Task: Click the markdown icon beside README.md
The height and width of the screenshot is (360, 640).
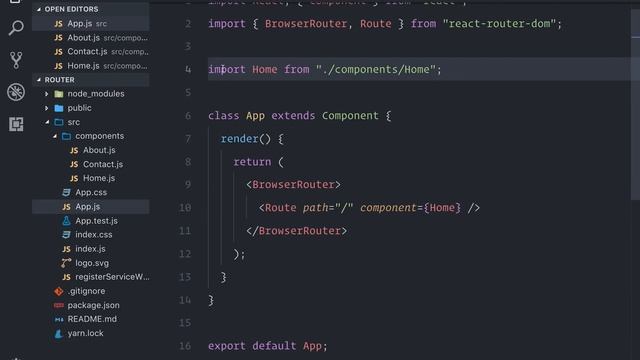Action: click(59, 320)
